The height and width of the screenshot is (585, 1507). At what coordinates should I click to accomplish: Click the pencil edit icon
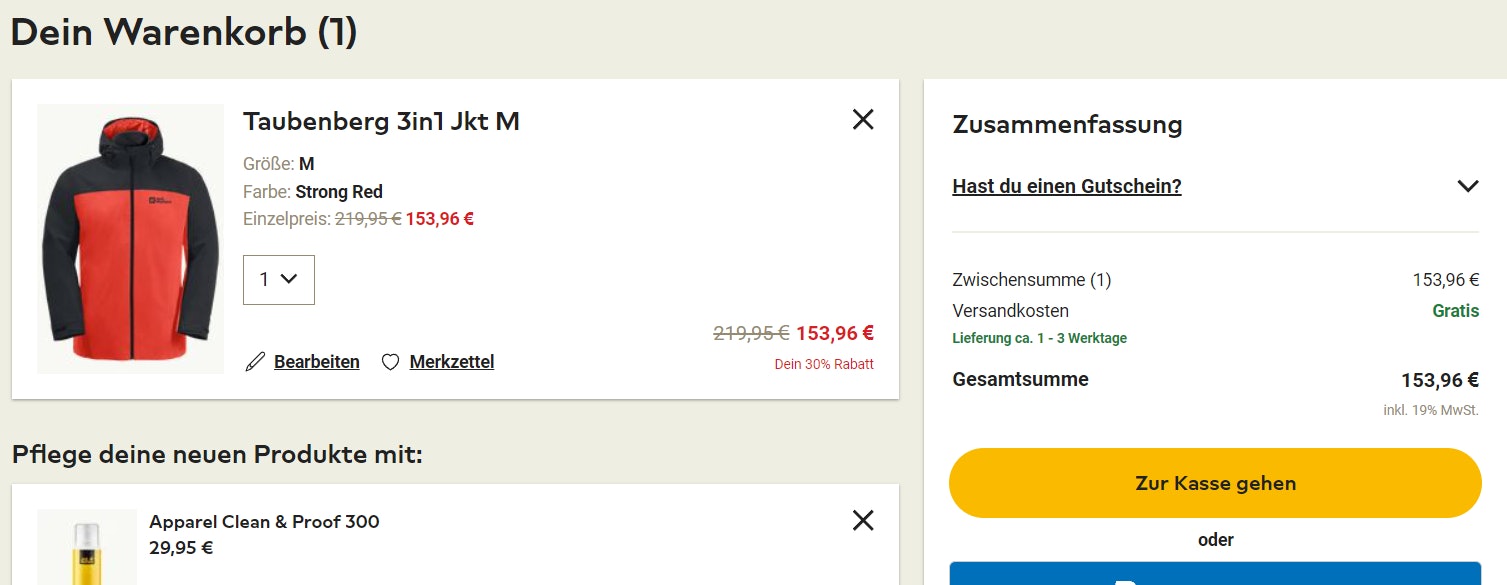click(x=255, y=362)
